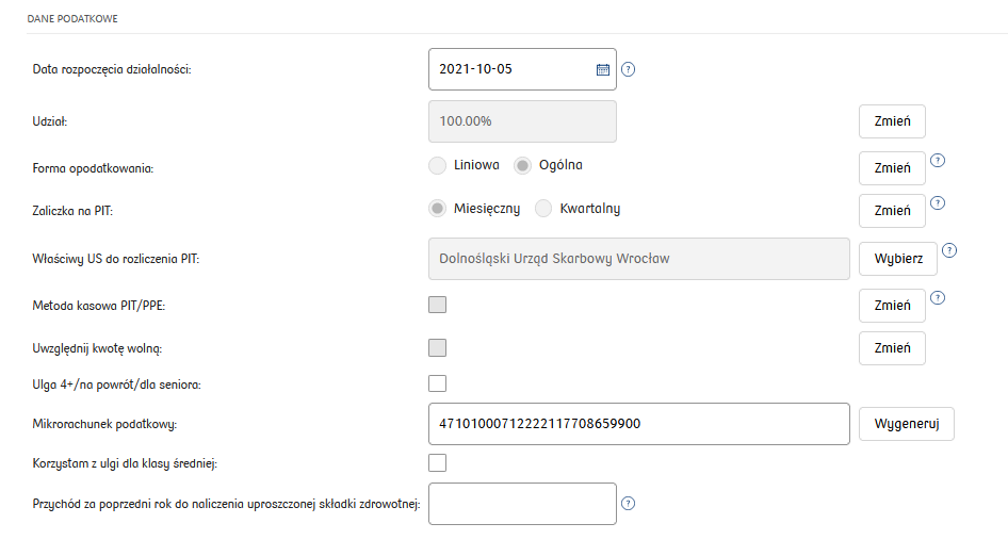Show help for previous year income field
Viewport: 1008px width, 556px height.
click(628, 503)
